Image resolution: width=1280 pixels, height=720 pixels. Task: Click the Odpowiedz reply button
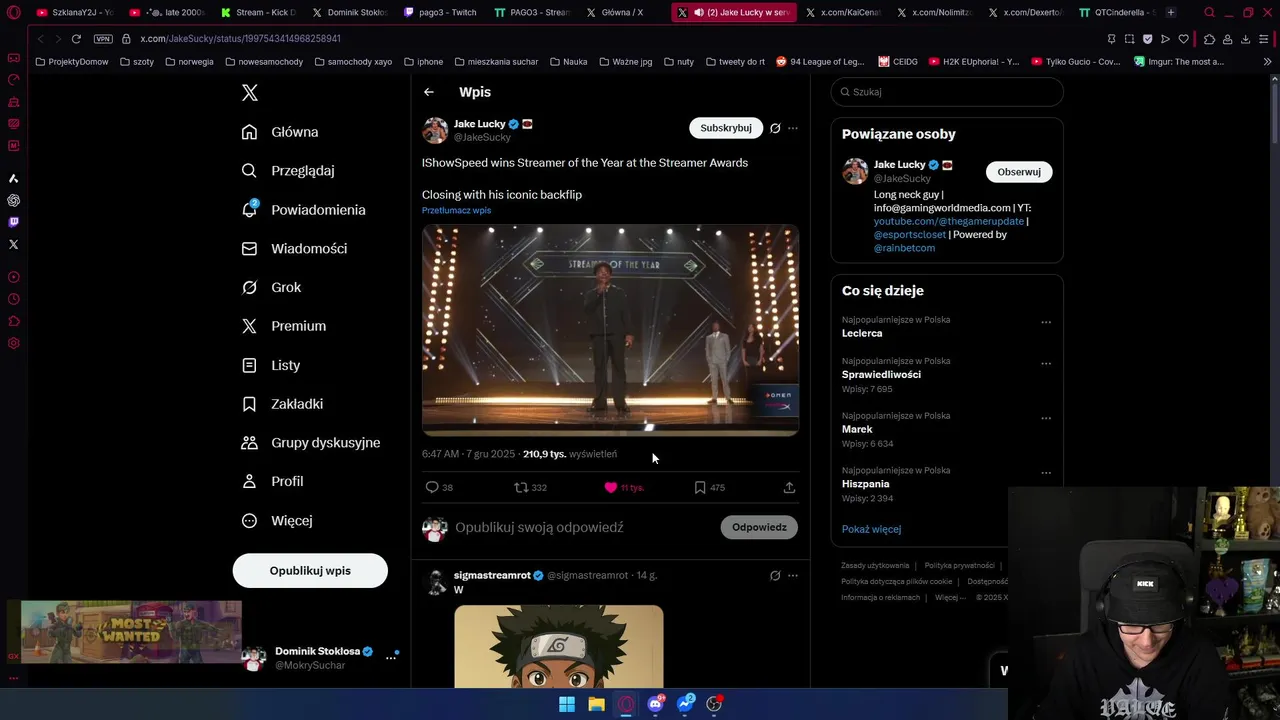tap(759, 527)
